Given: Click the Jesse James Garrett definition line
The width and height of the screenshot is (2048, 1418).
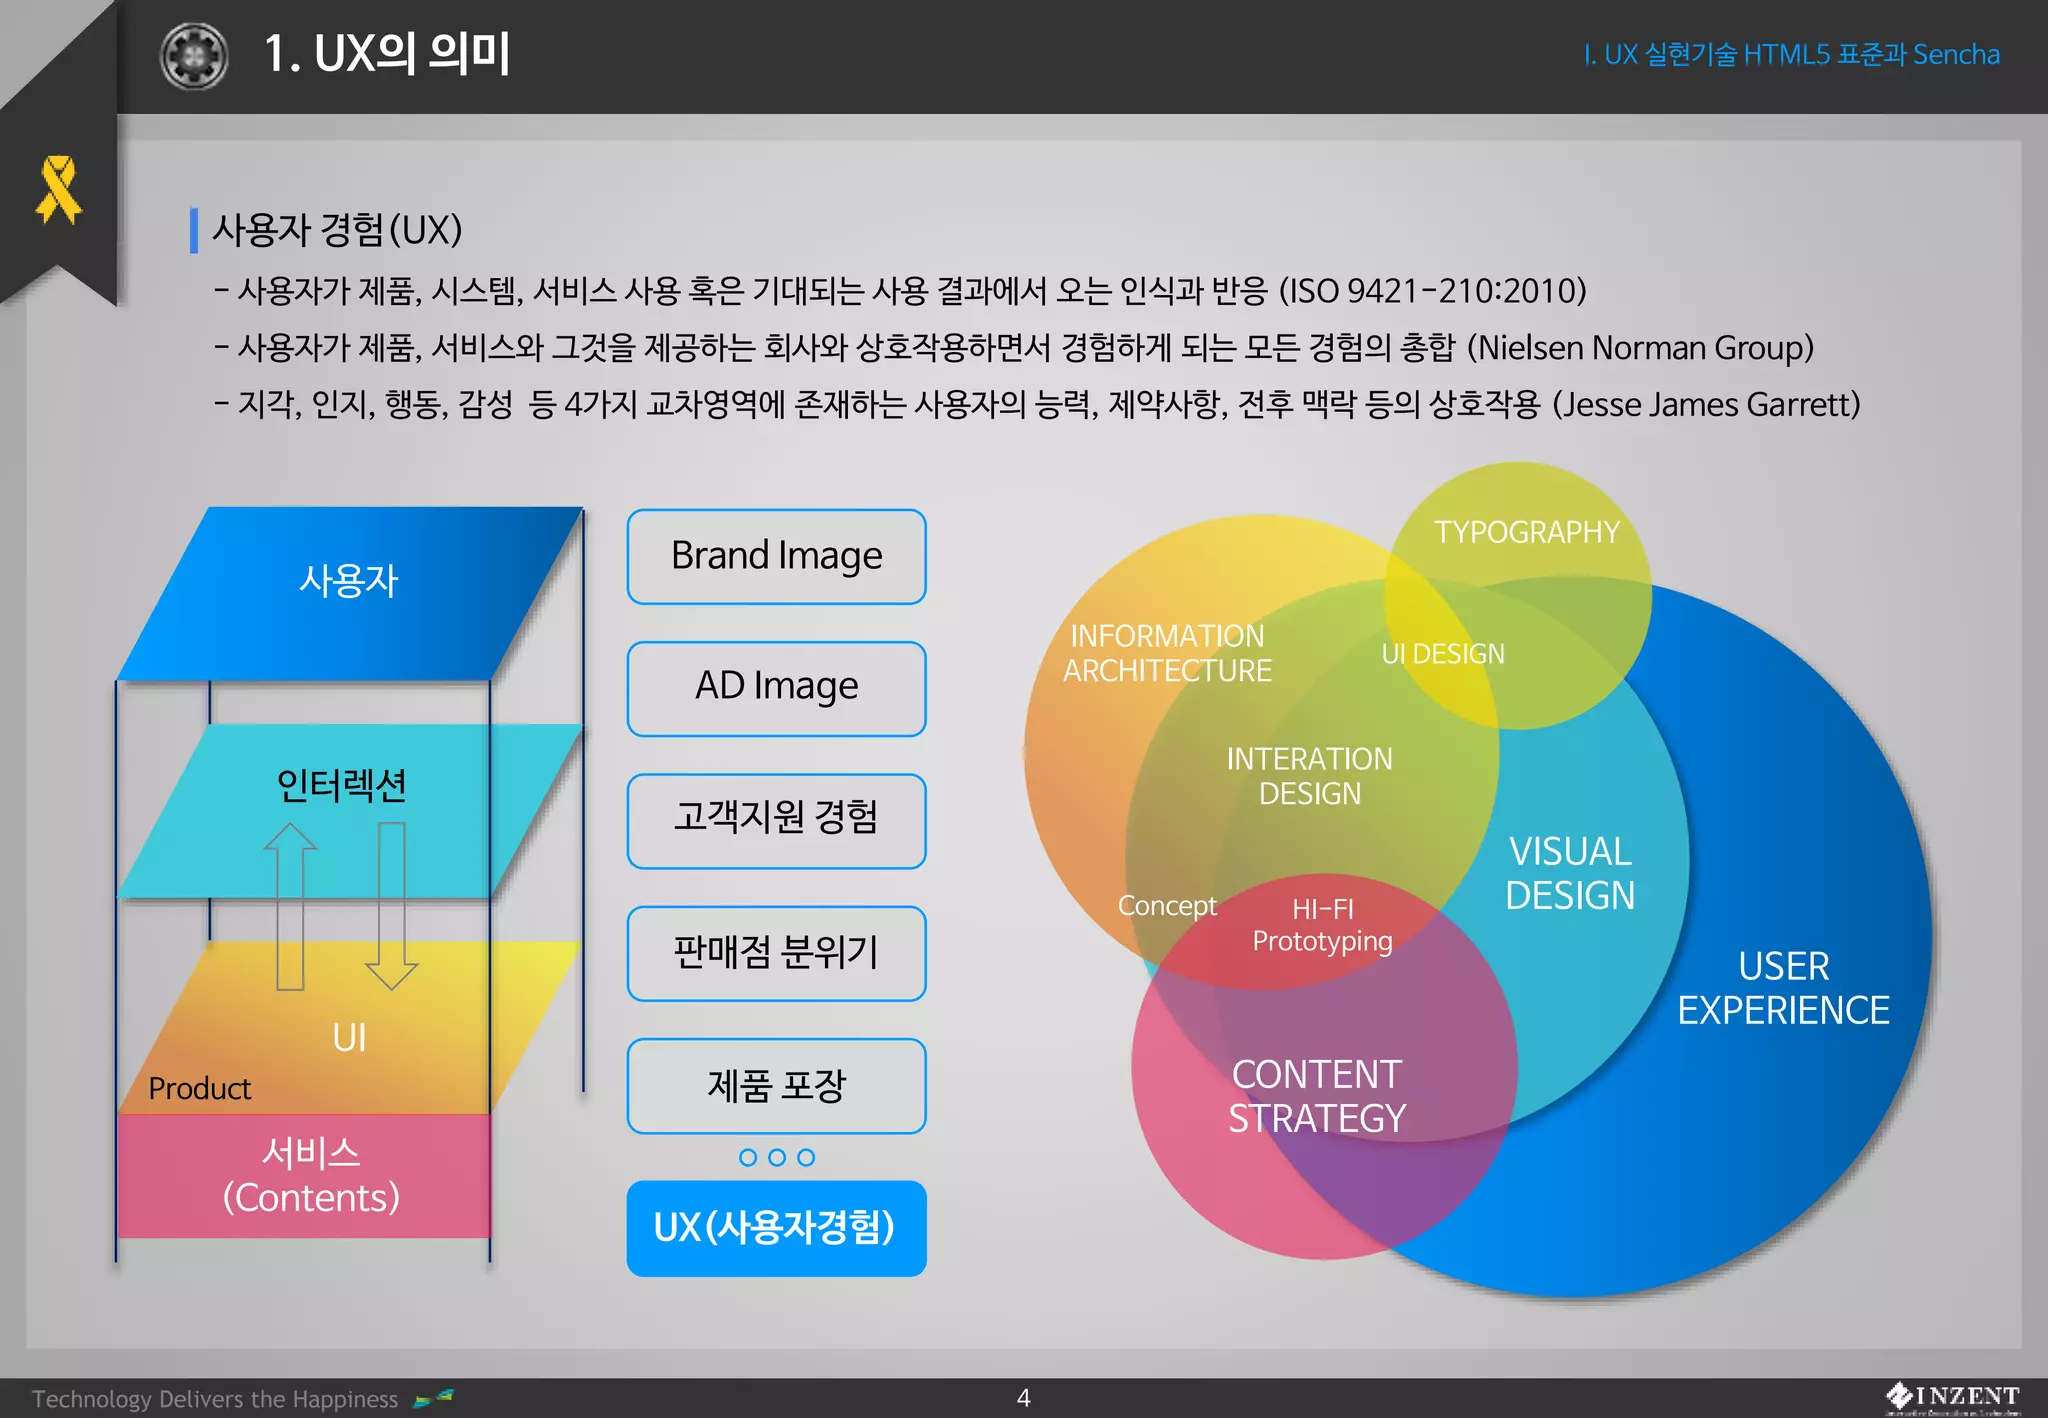Looking at the screenshot, I should 1037,405.
